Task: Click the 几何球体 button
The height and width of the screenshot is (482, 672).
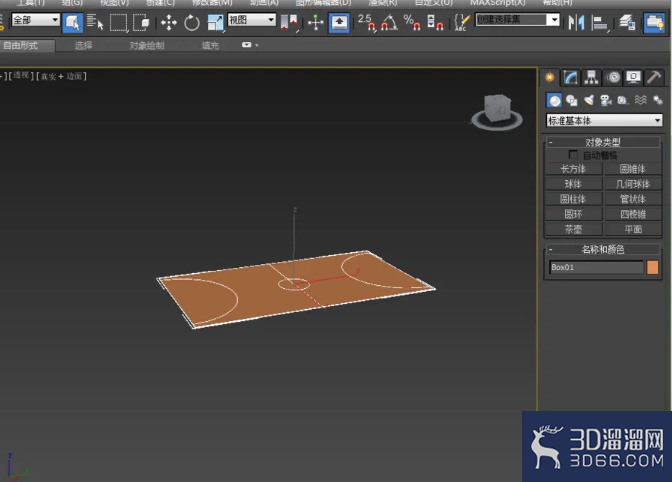Action: [x=633, y=184]
